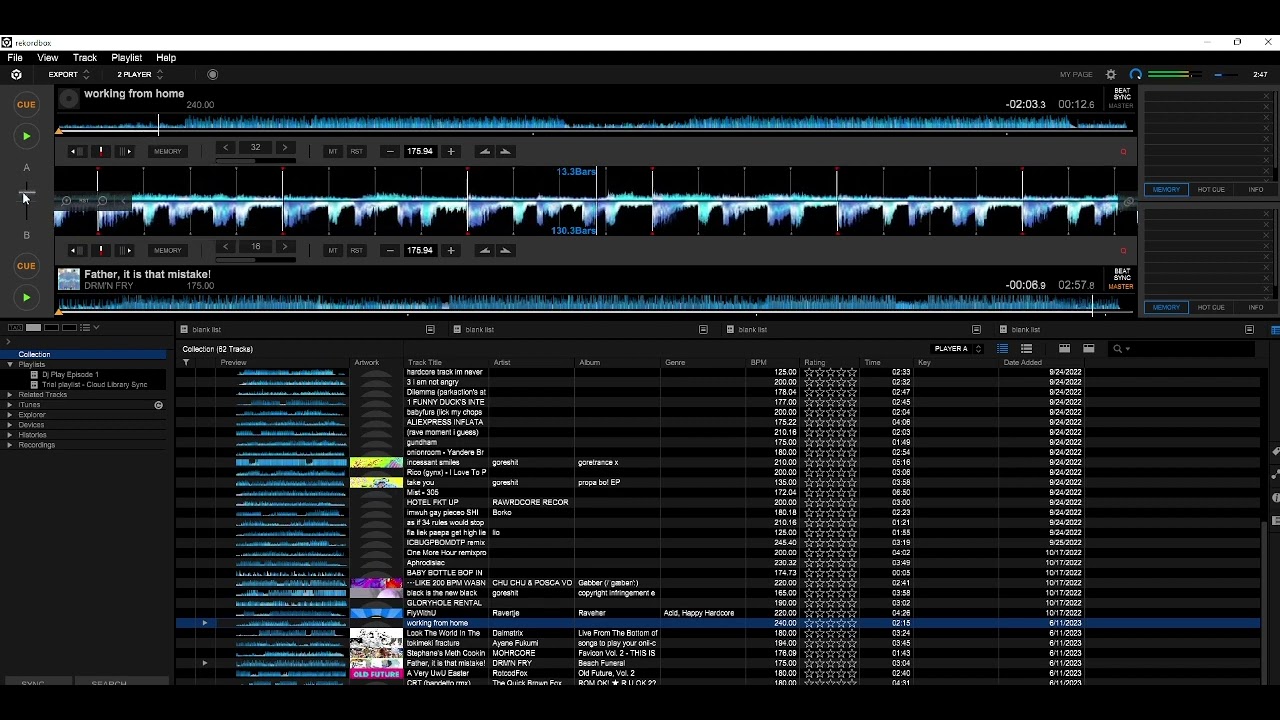Open the MY PAGE link
This screenshot has width=1280, height=720.
pos(1076,75)
